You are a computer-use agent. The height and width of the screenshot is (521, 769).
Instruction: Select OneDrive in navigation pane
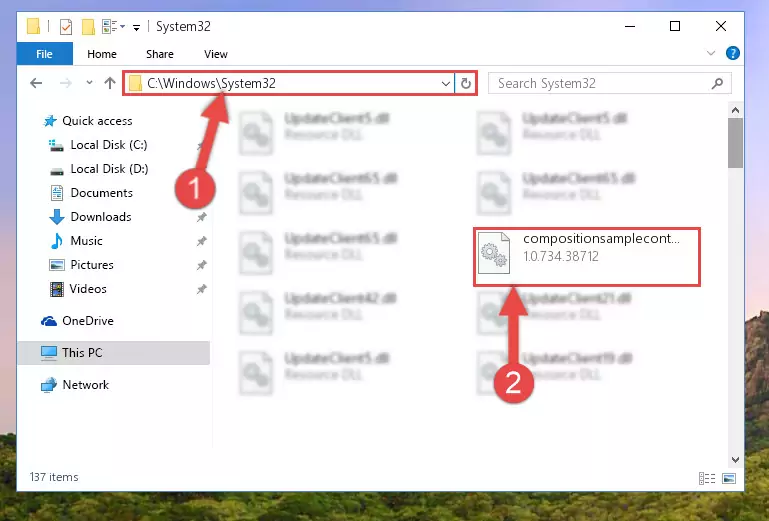(88, 321)
